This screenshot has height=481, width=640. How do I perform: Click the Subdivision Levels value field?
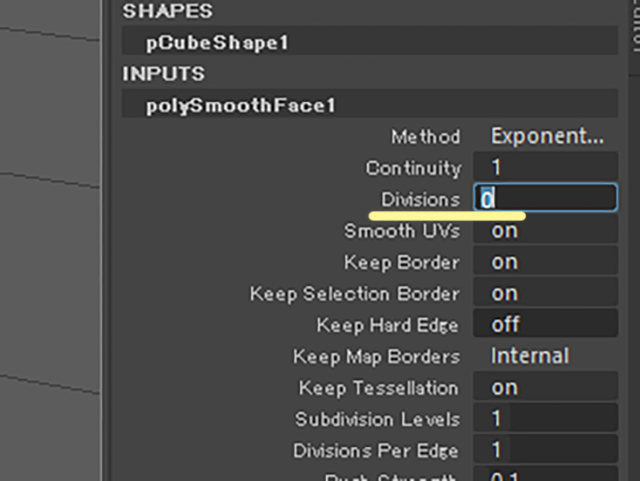545,418
